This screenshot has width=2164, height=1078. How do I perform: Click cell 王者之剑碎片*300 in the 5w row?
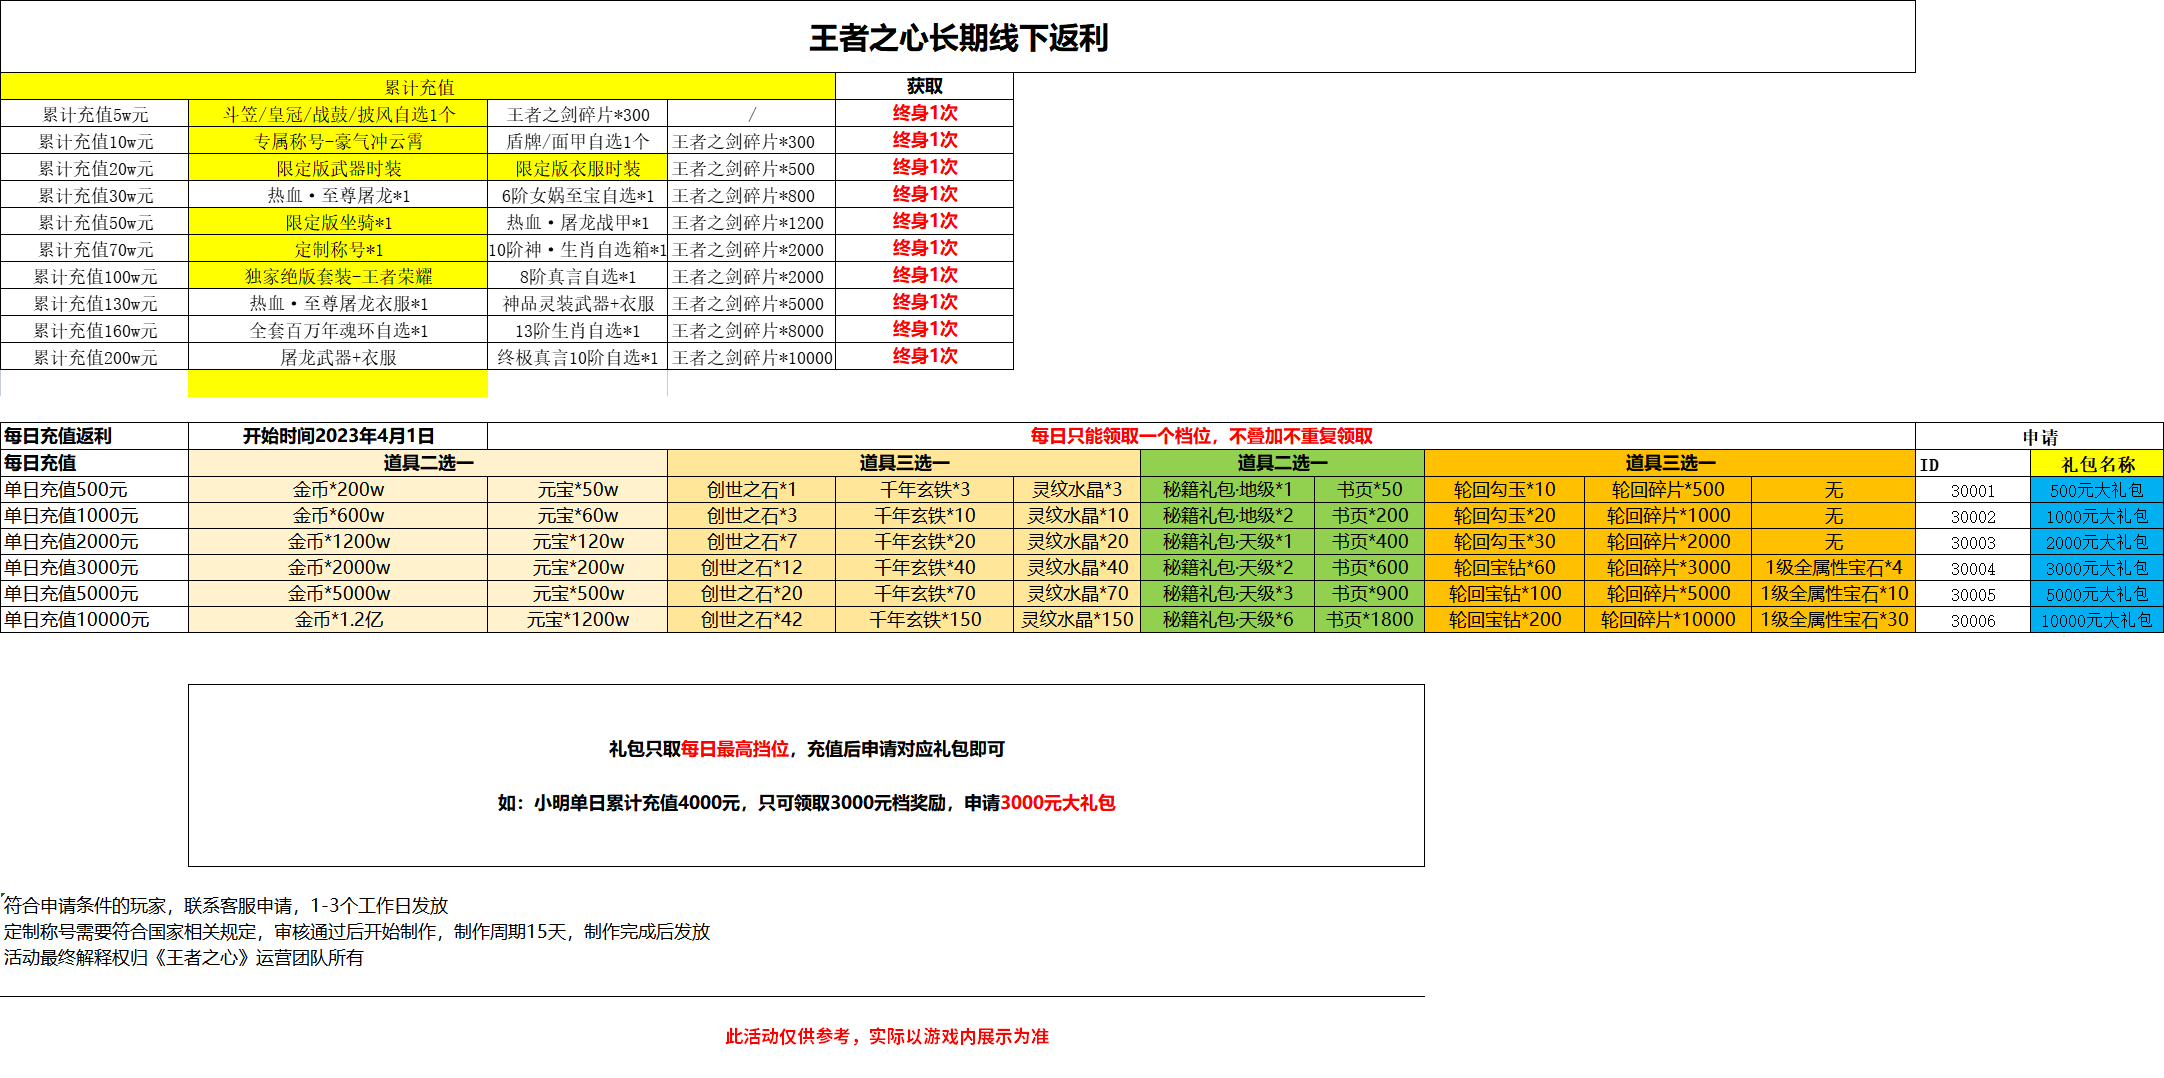click(578, 114)
